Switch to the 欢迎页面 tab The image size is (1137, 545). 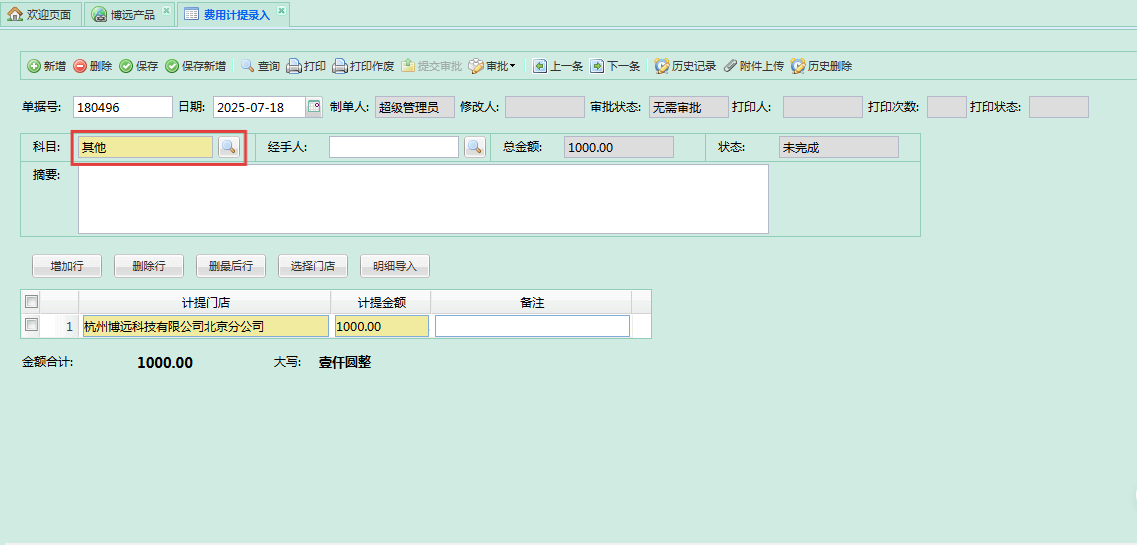tap(41, 14)
